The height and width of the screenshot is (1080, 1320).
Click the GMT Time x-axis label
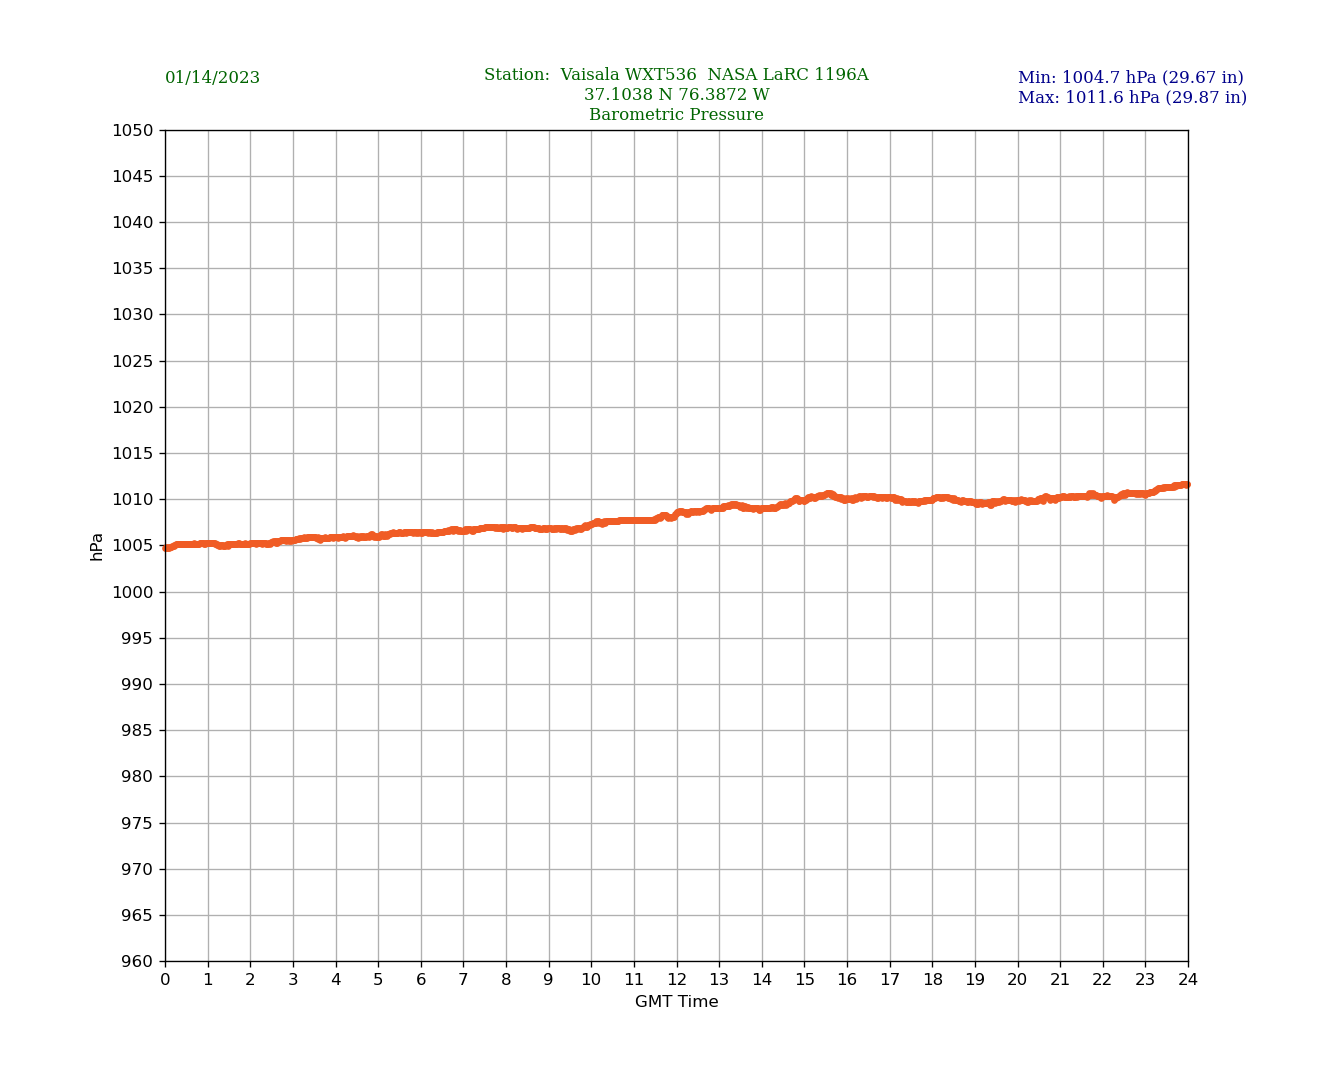[x=676, y=1002]
